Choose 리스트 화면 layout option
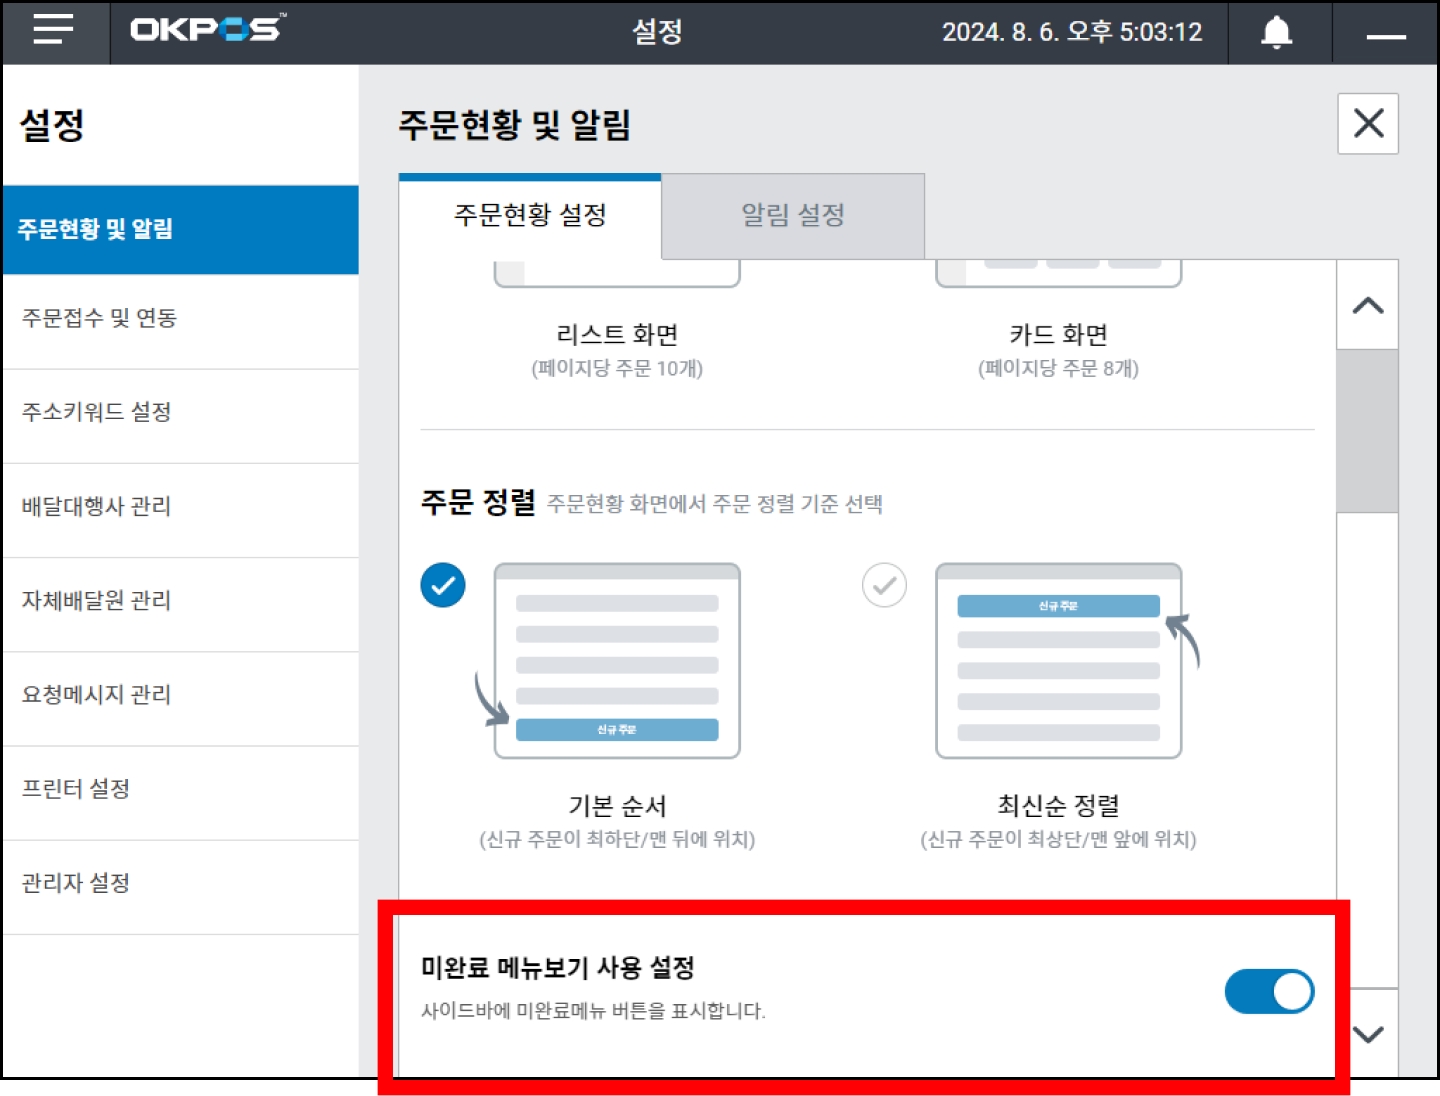The image size is (1440, 1096). [616, 335]
